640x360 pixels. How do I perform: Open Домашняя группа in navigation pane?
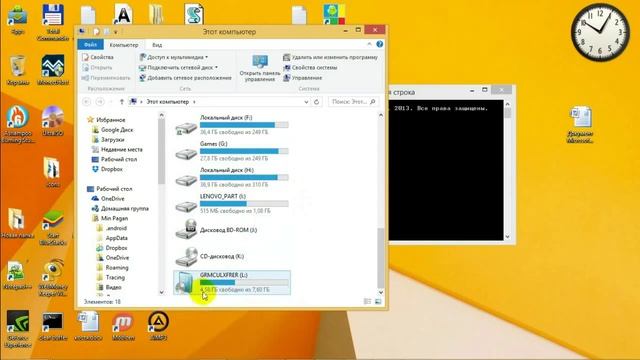[x=120, y=209]
